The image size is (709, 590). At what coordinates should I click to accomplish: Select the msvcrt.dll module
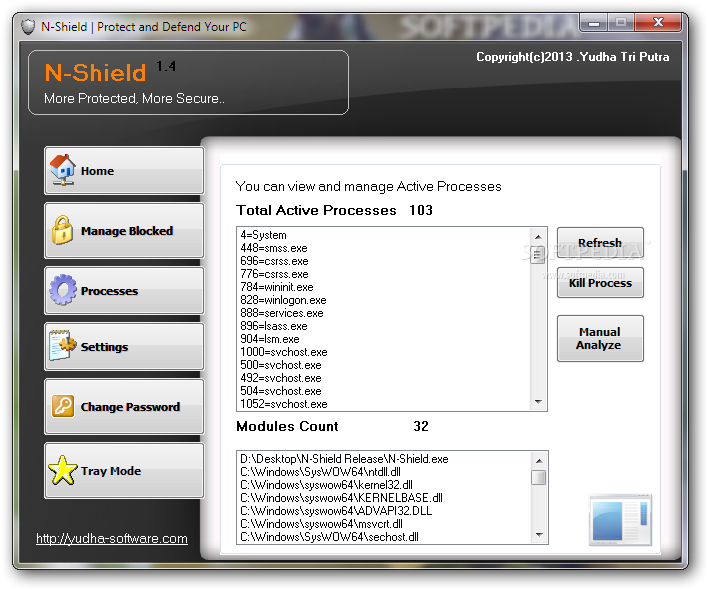point(384,524)
